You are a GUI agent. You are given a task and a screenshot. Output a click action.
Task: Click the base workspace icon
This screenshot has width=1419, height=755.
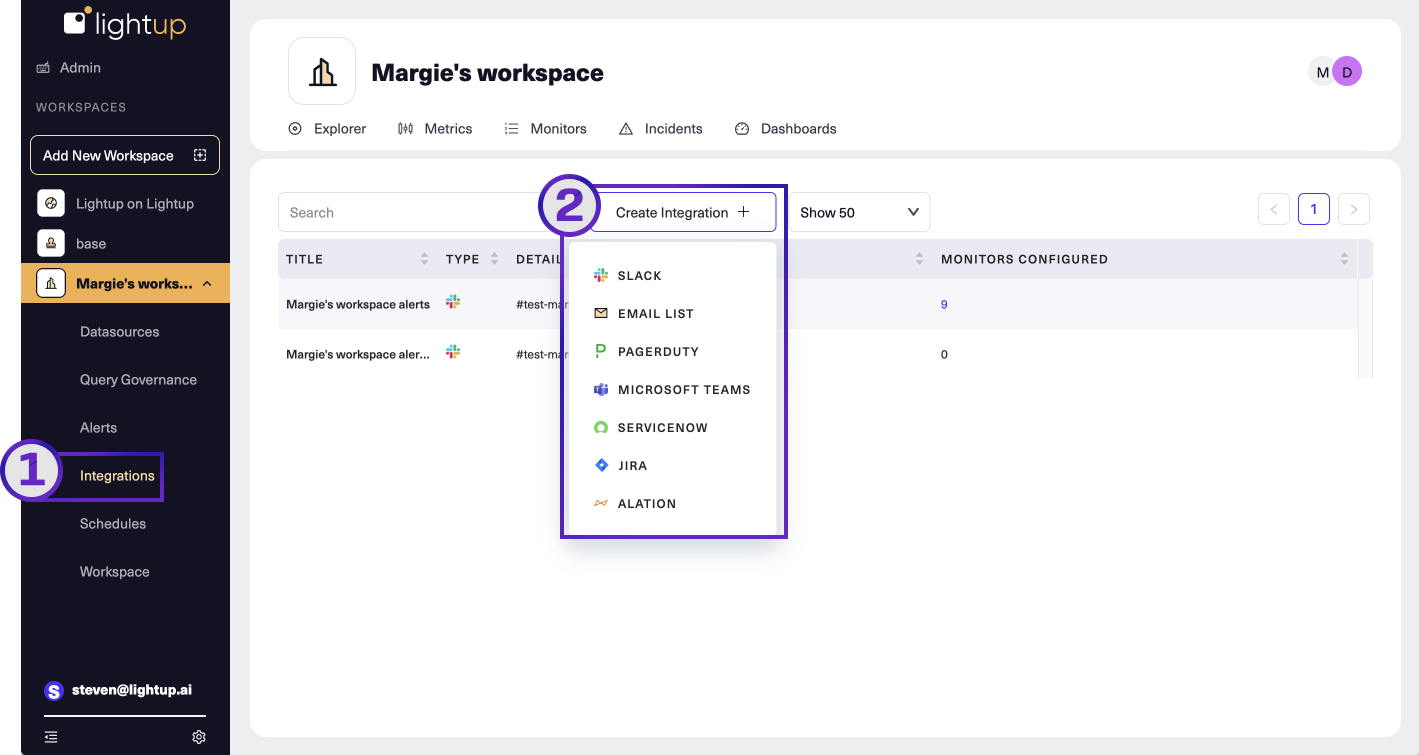click(51, 243)
